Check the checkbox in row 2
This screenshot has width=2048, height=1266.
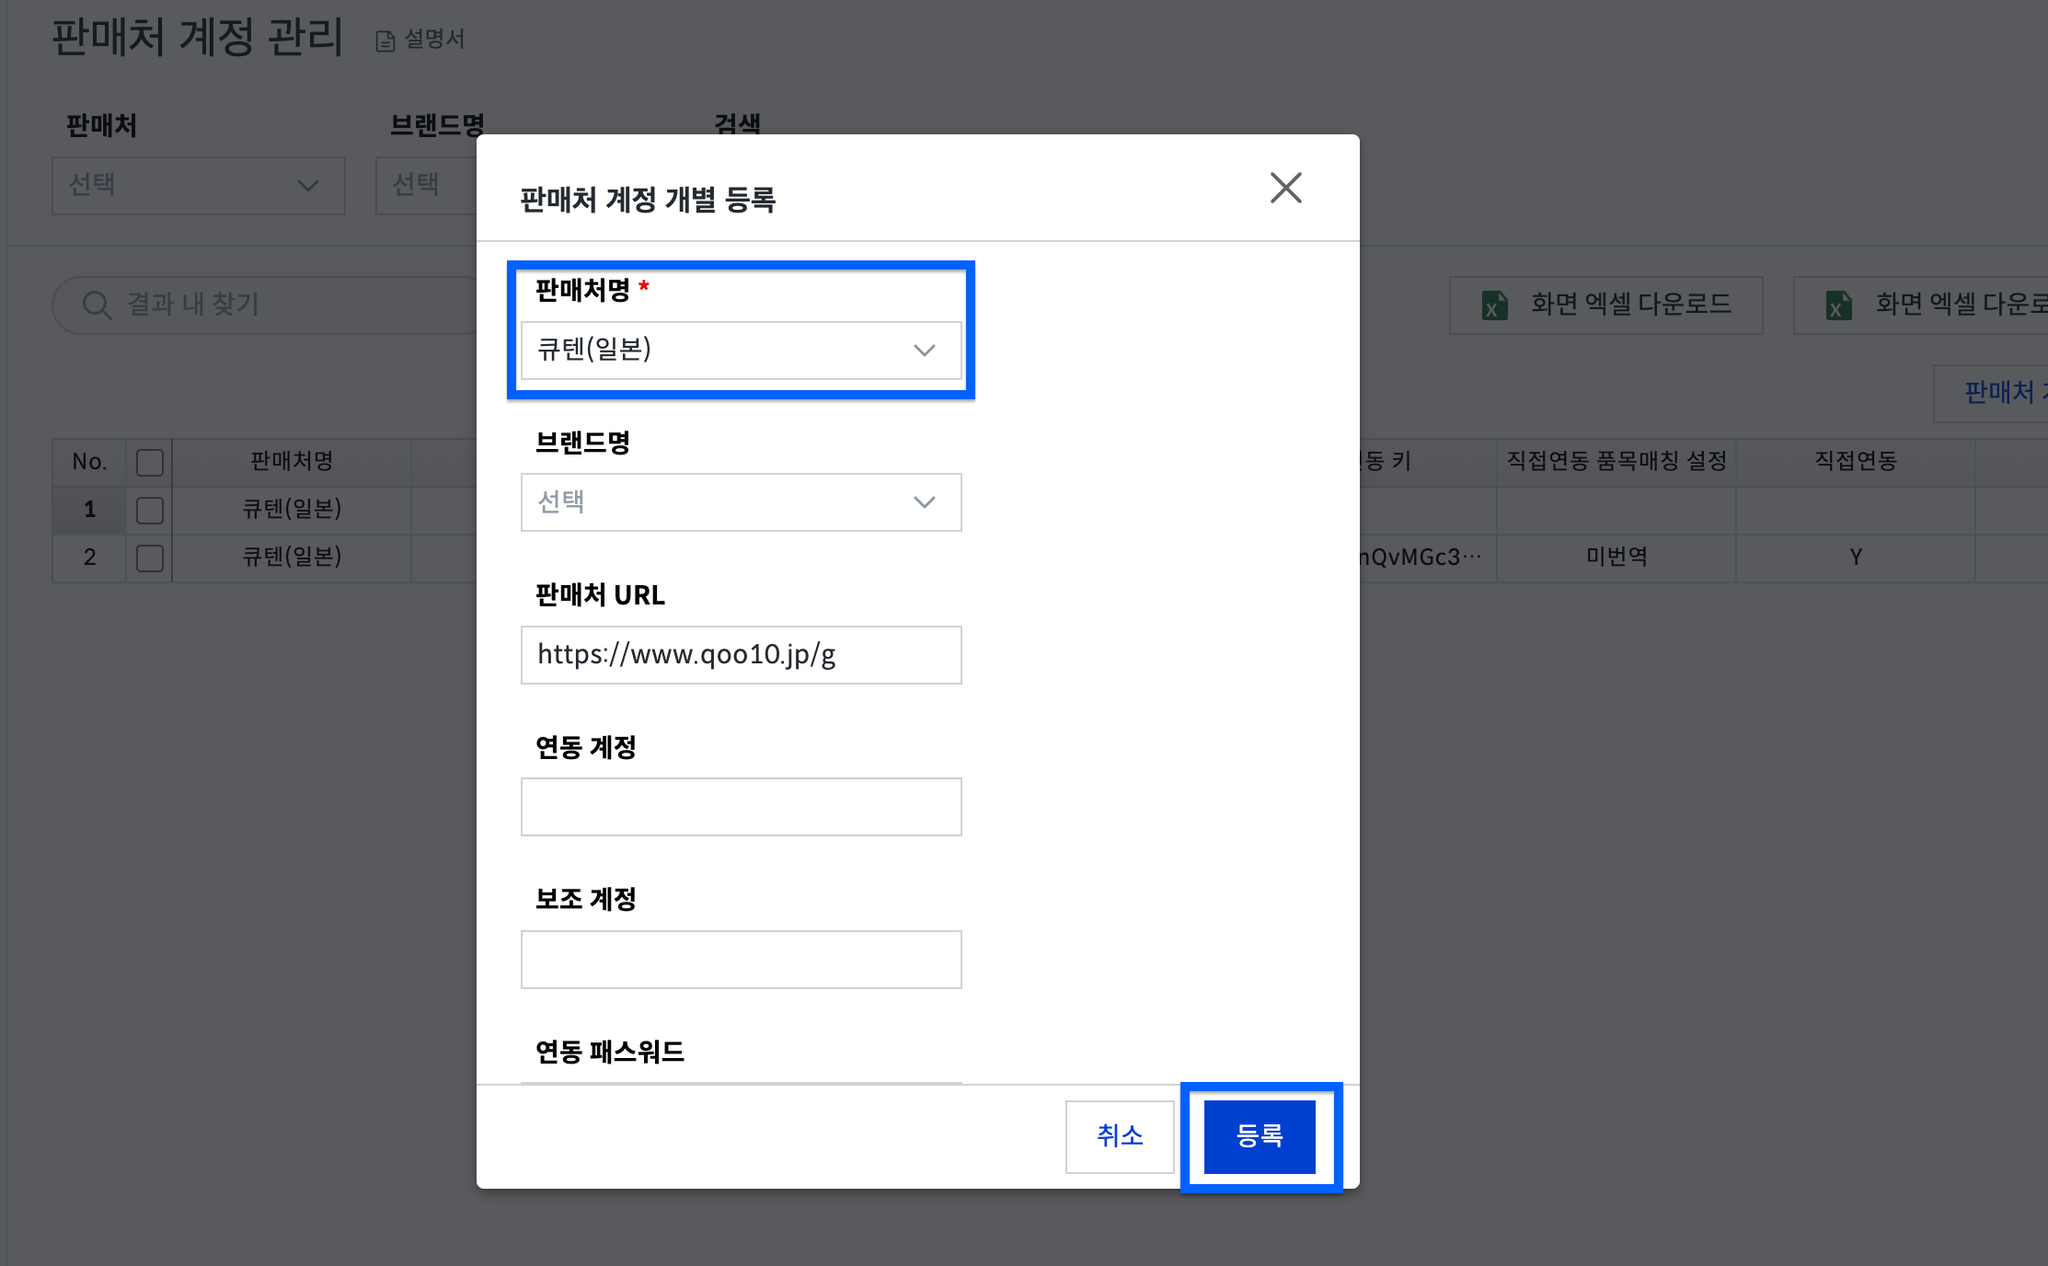tap(150, 557)
